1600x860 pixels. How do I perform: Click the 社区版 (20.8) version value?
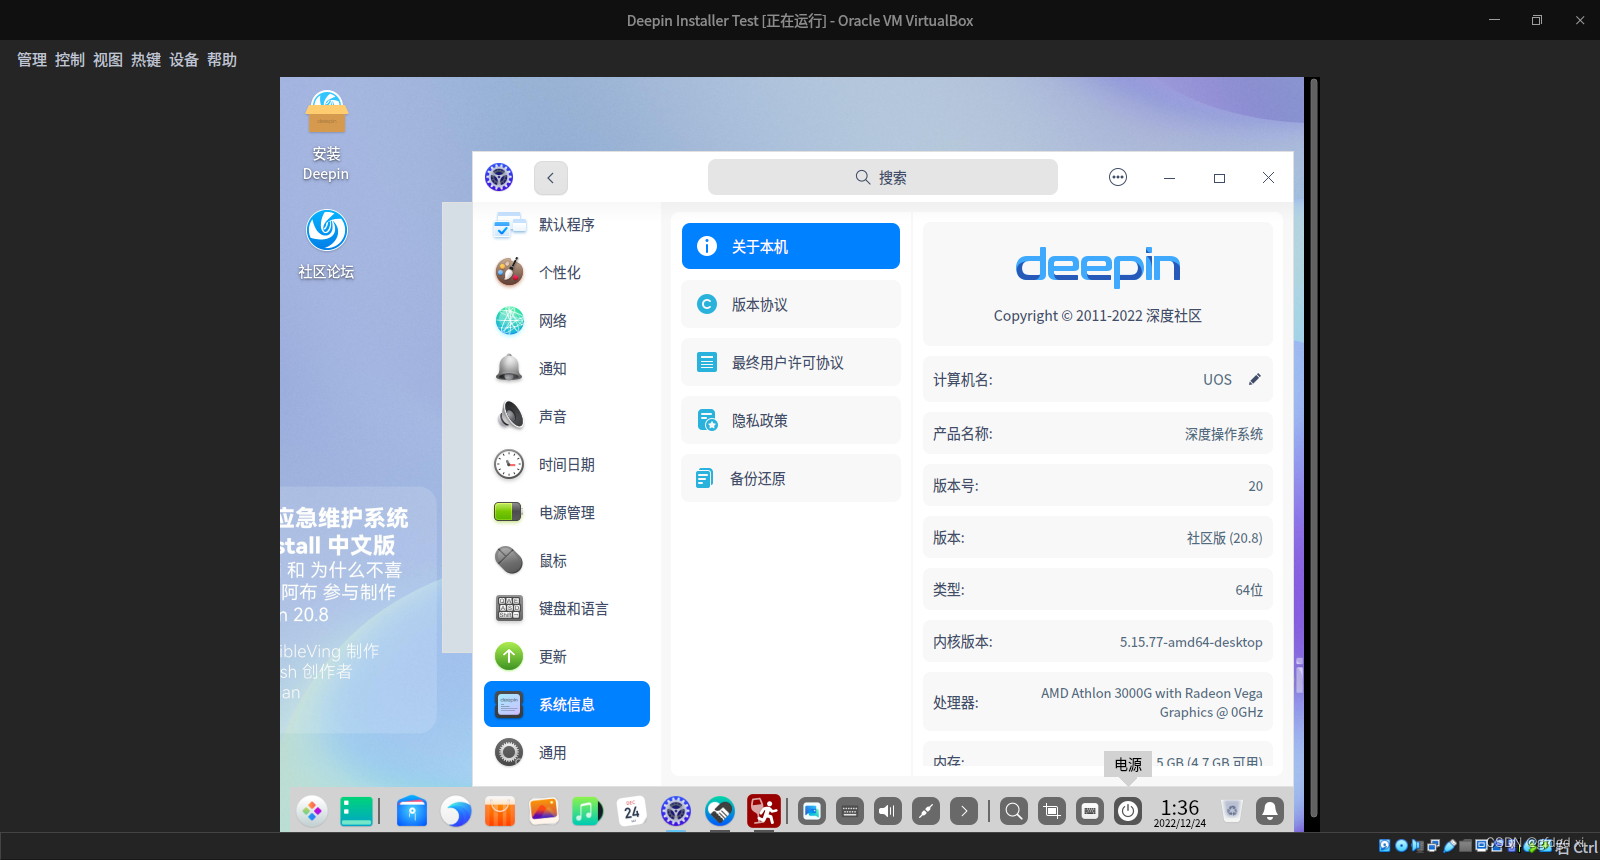tap(1225, 538)
